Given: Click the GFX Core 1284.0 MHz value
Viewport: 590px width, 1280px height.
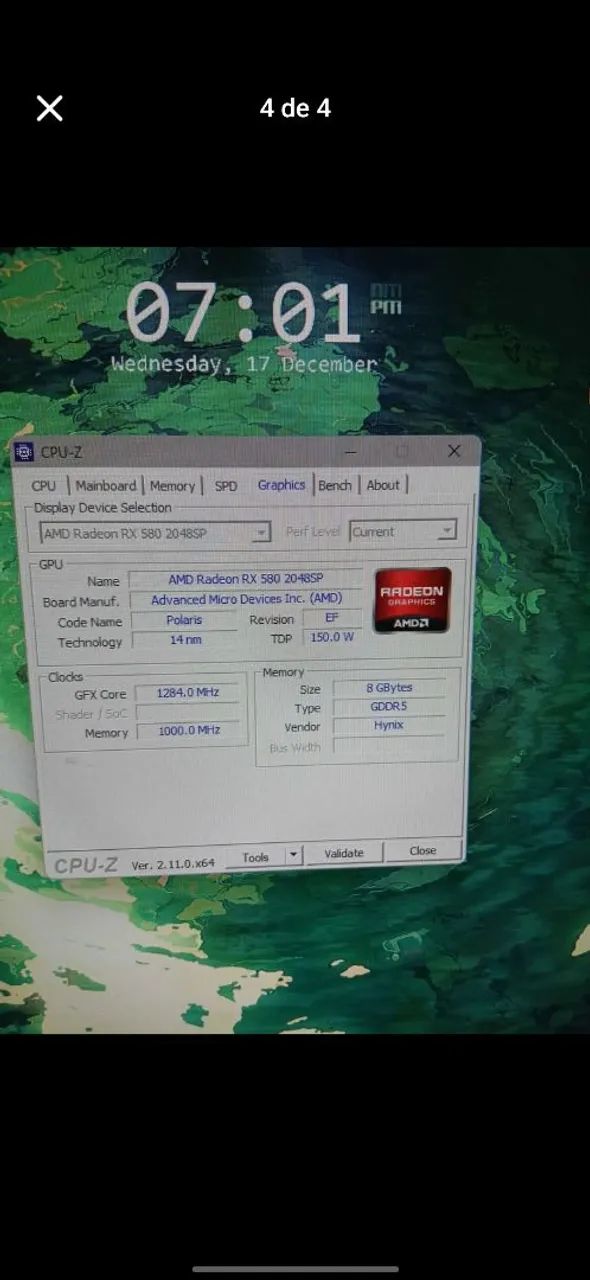Looking at the screenshot, I should tap(188, 692).
